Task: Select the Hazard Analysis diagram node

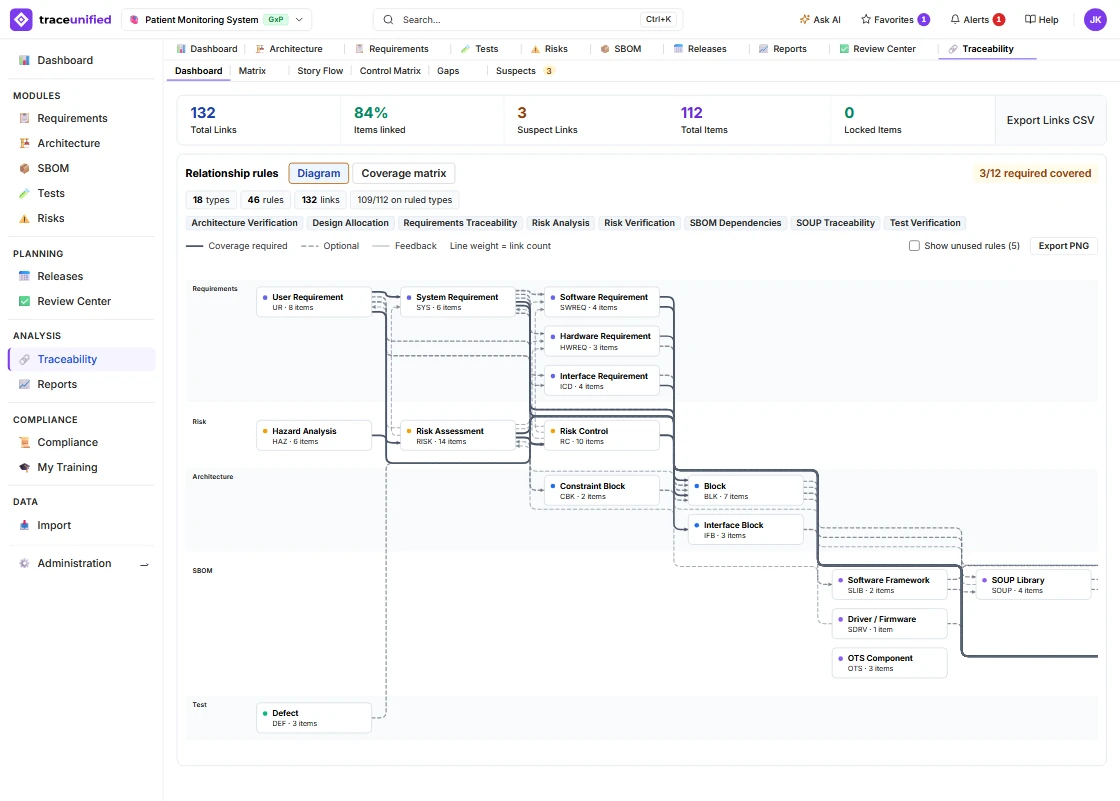Action: (314, 436)
